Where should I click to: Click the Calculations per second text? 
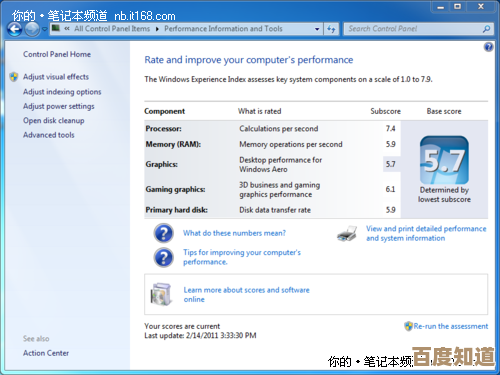point(279,129)
